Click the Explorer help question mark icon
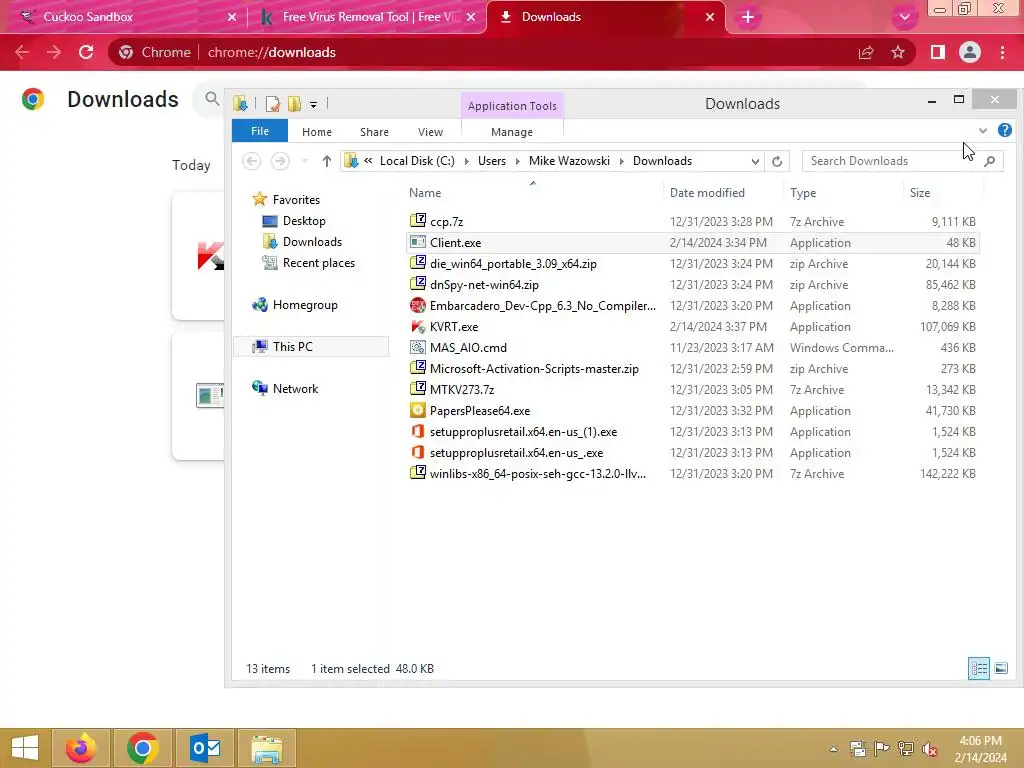Viewport: 1024px width, 768px height. 1004,130
